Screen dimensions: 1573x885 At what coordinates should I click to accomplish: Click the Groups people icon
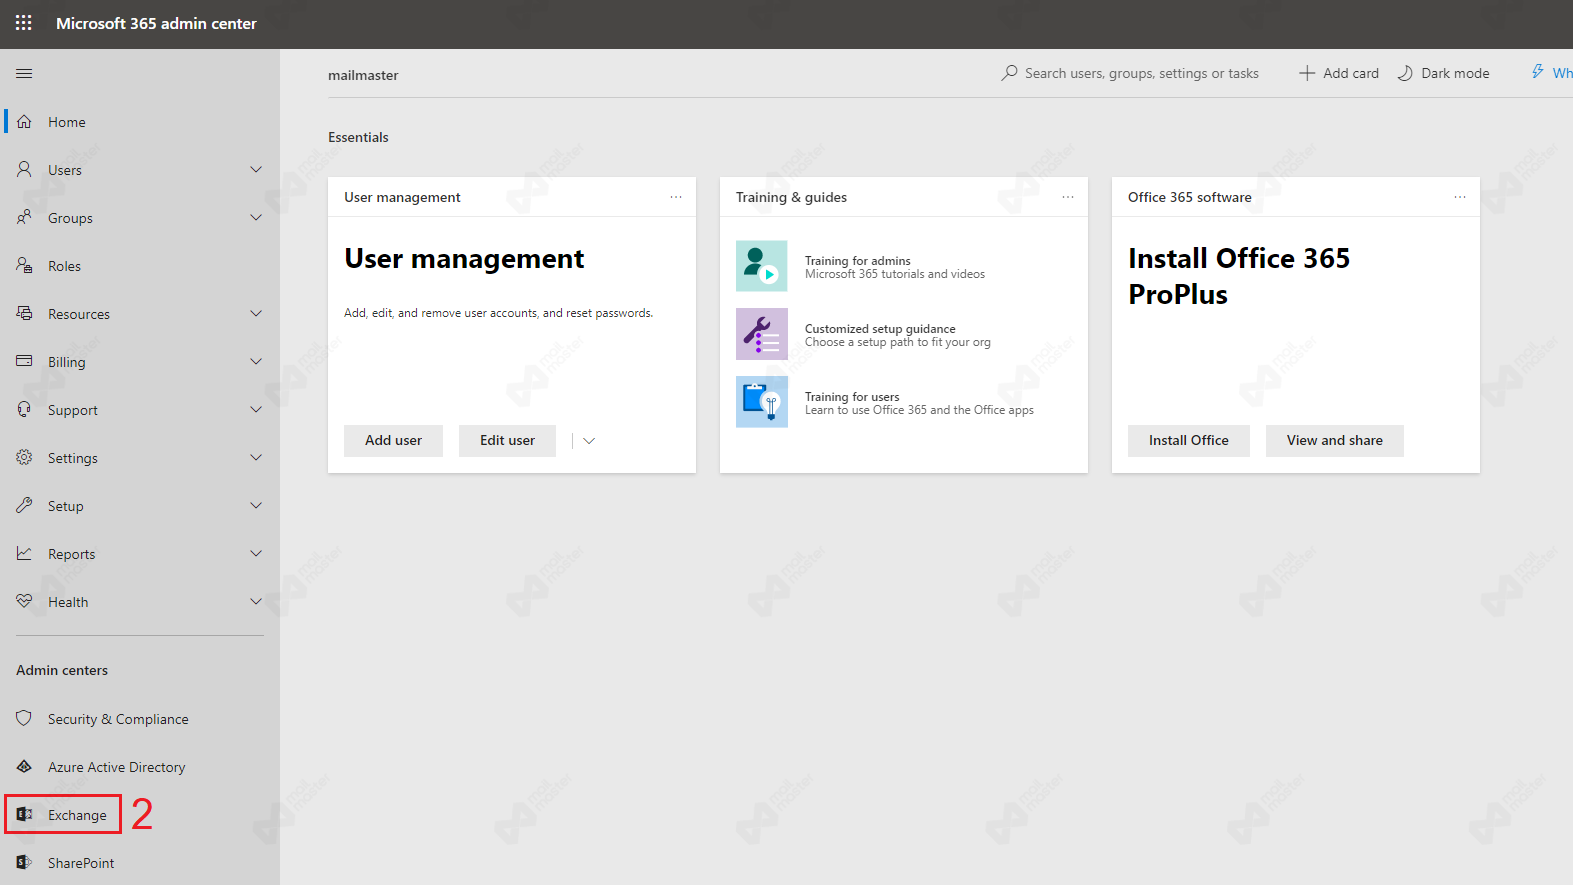24,217
